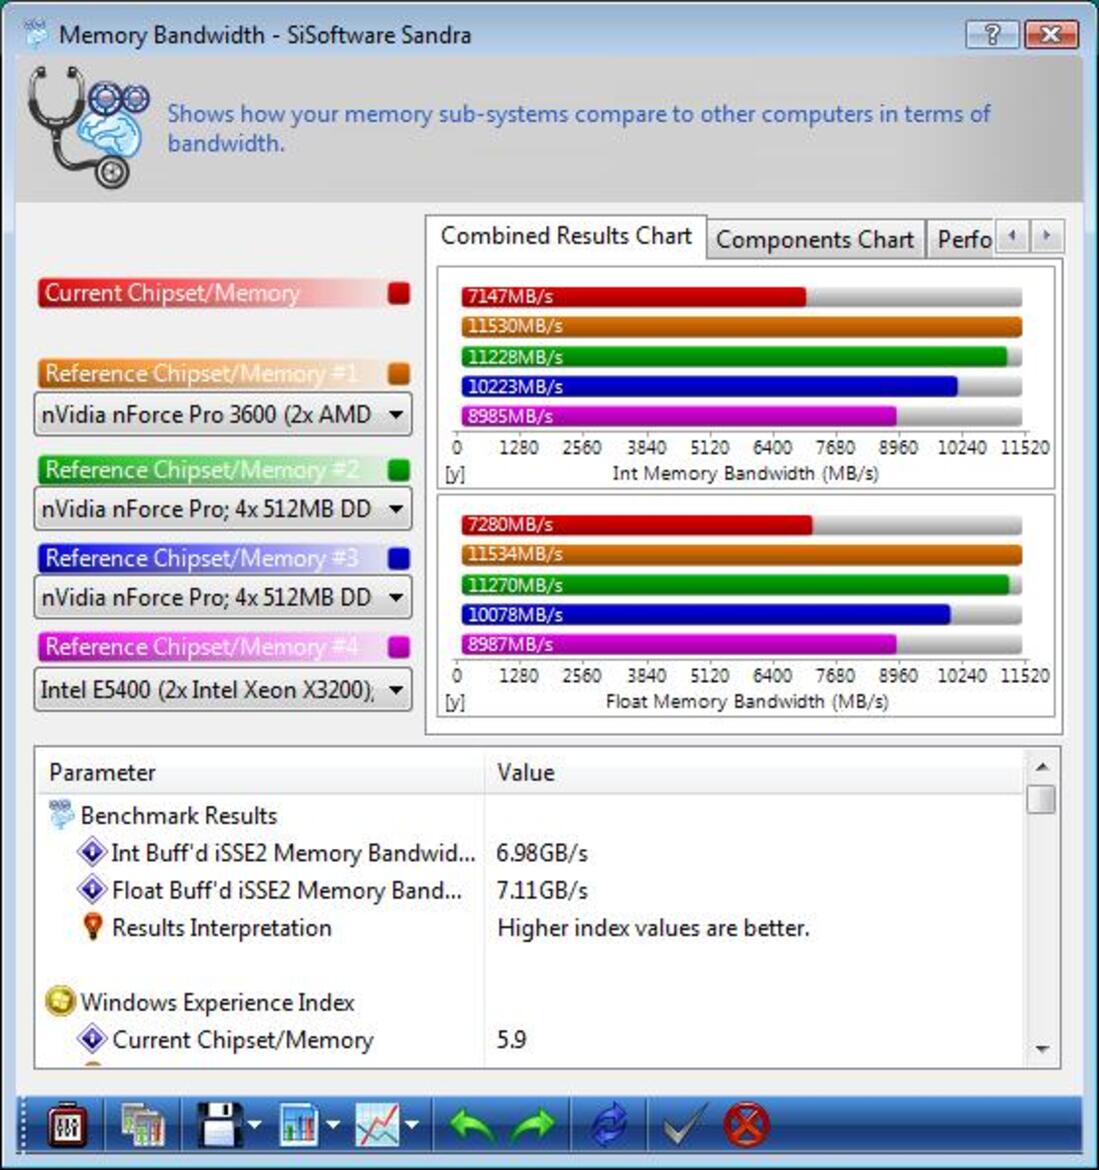1099x1170 pixels.
Task: Click the [y] toggle under Int chart
Action: [454, 474]
